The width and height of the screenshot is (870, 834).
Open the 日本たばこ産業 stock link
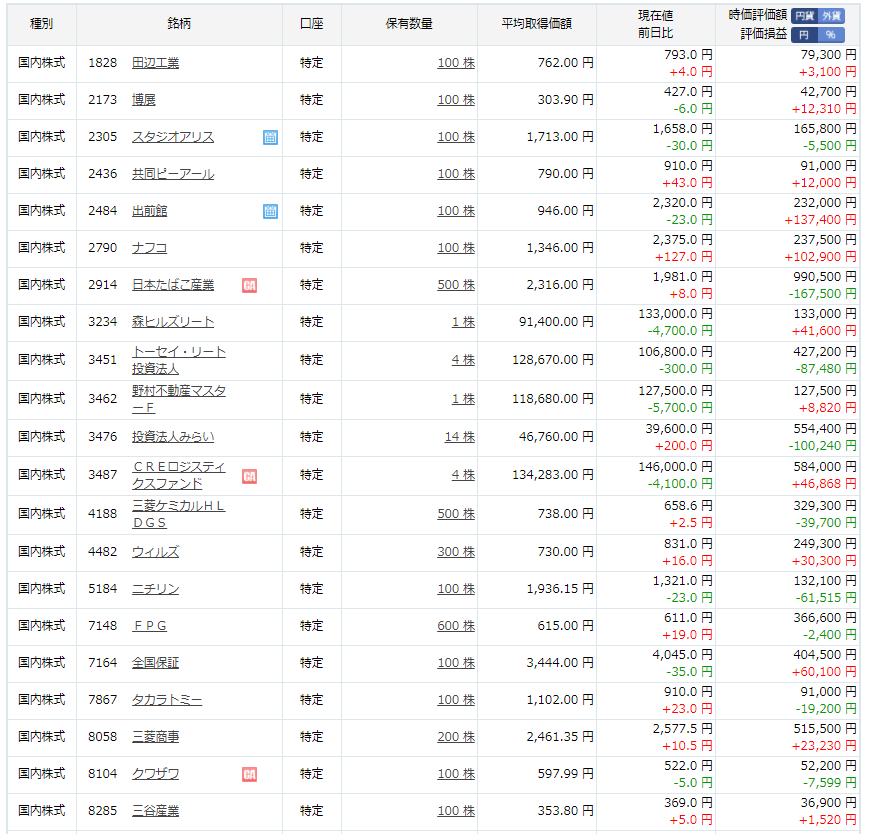173,285
